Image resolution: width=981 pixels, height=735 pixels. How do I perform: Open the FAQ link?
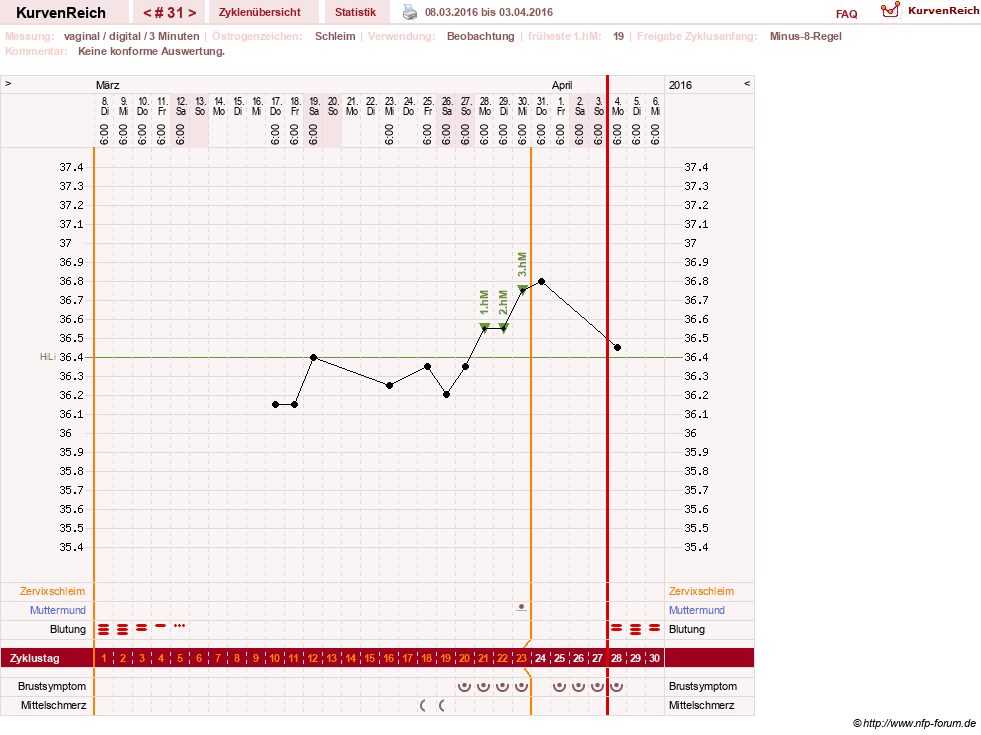coord(846,14)
